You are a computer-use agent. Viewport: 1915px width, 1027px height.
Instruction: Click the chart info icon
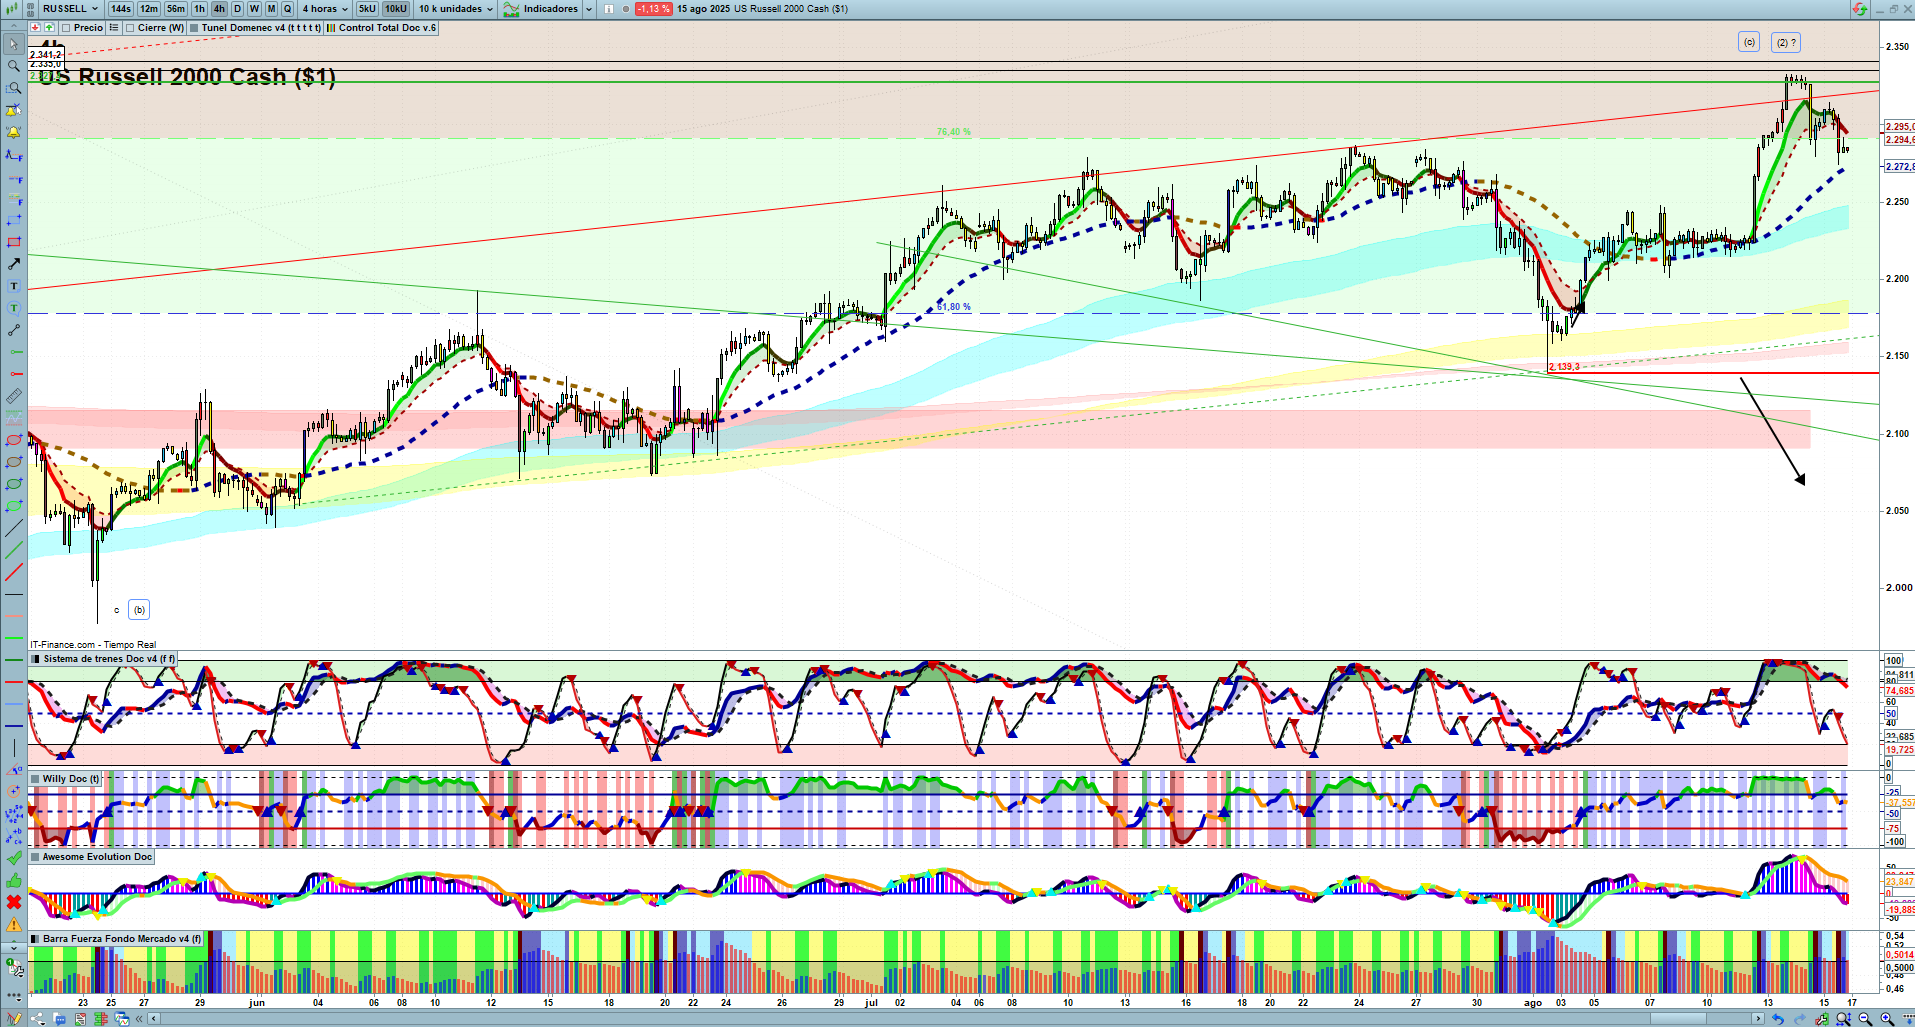609,9
